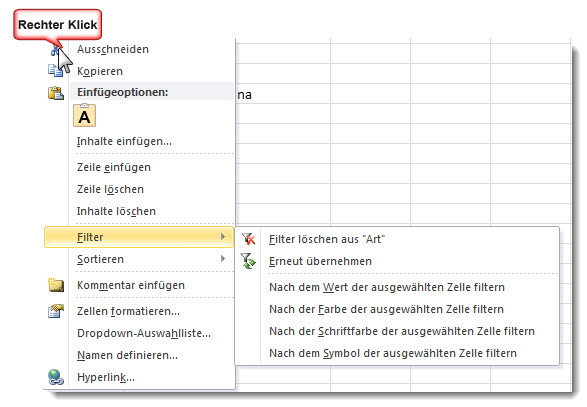Select Zeile löschen menu entry
587x407 pixels.
[x=110, y=189]
